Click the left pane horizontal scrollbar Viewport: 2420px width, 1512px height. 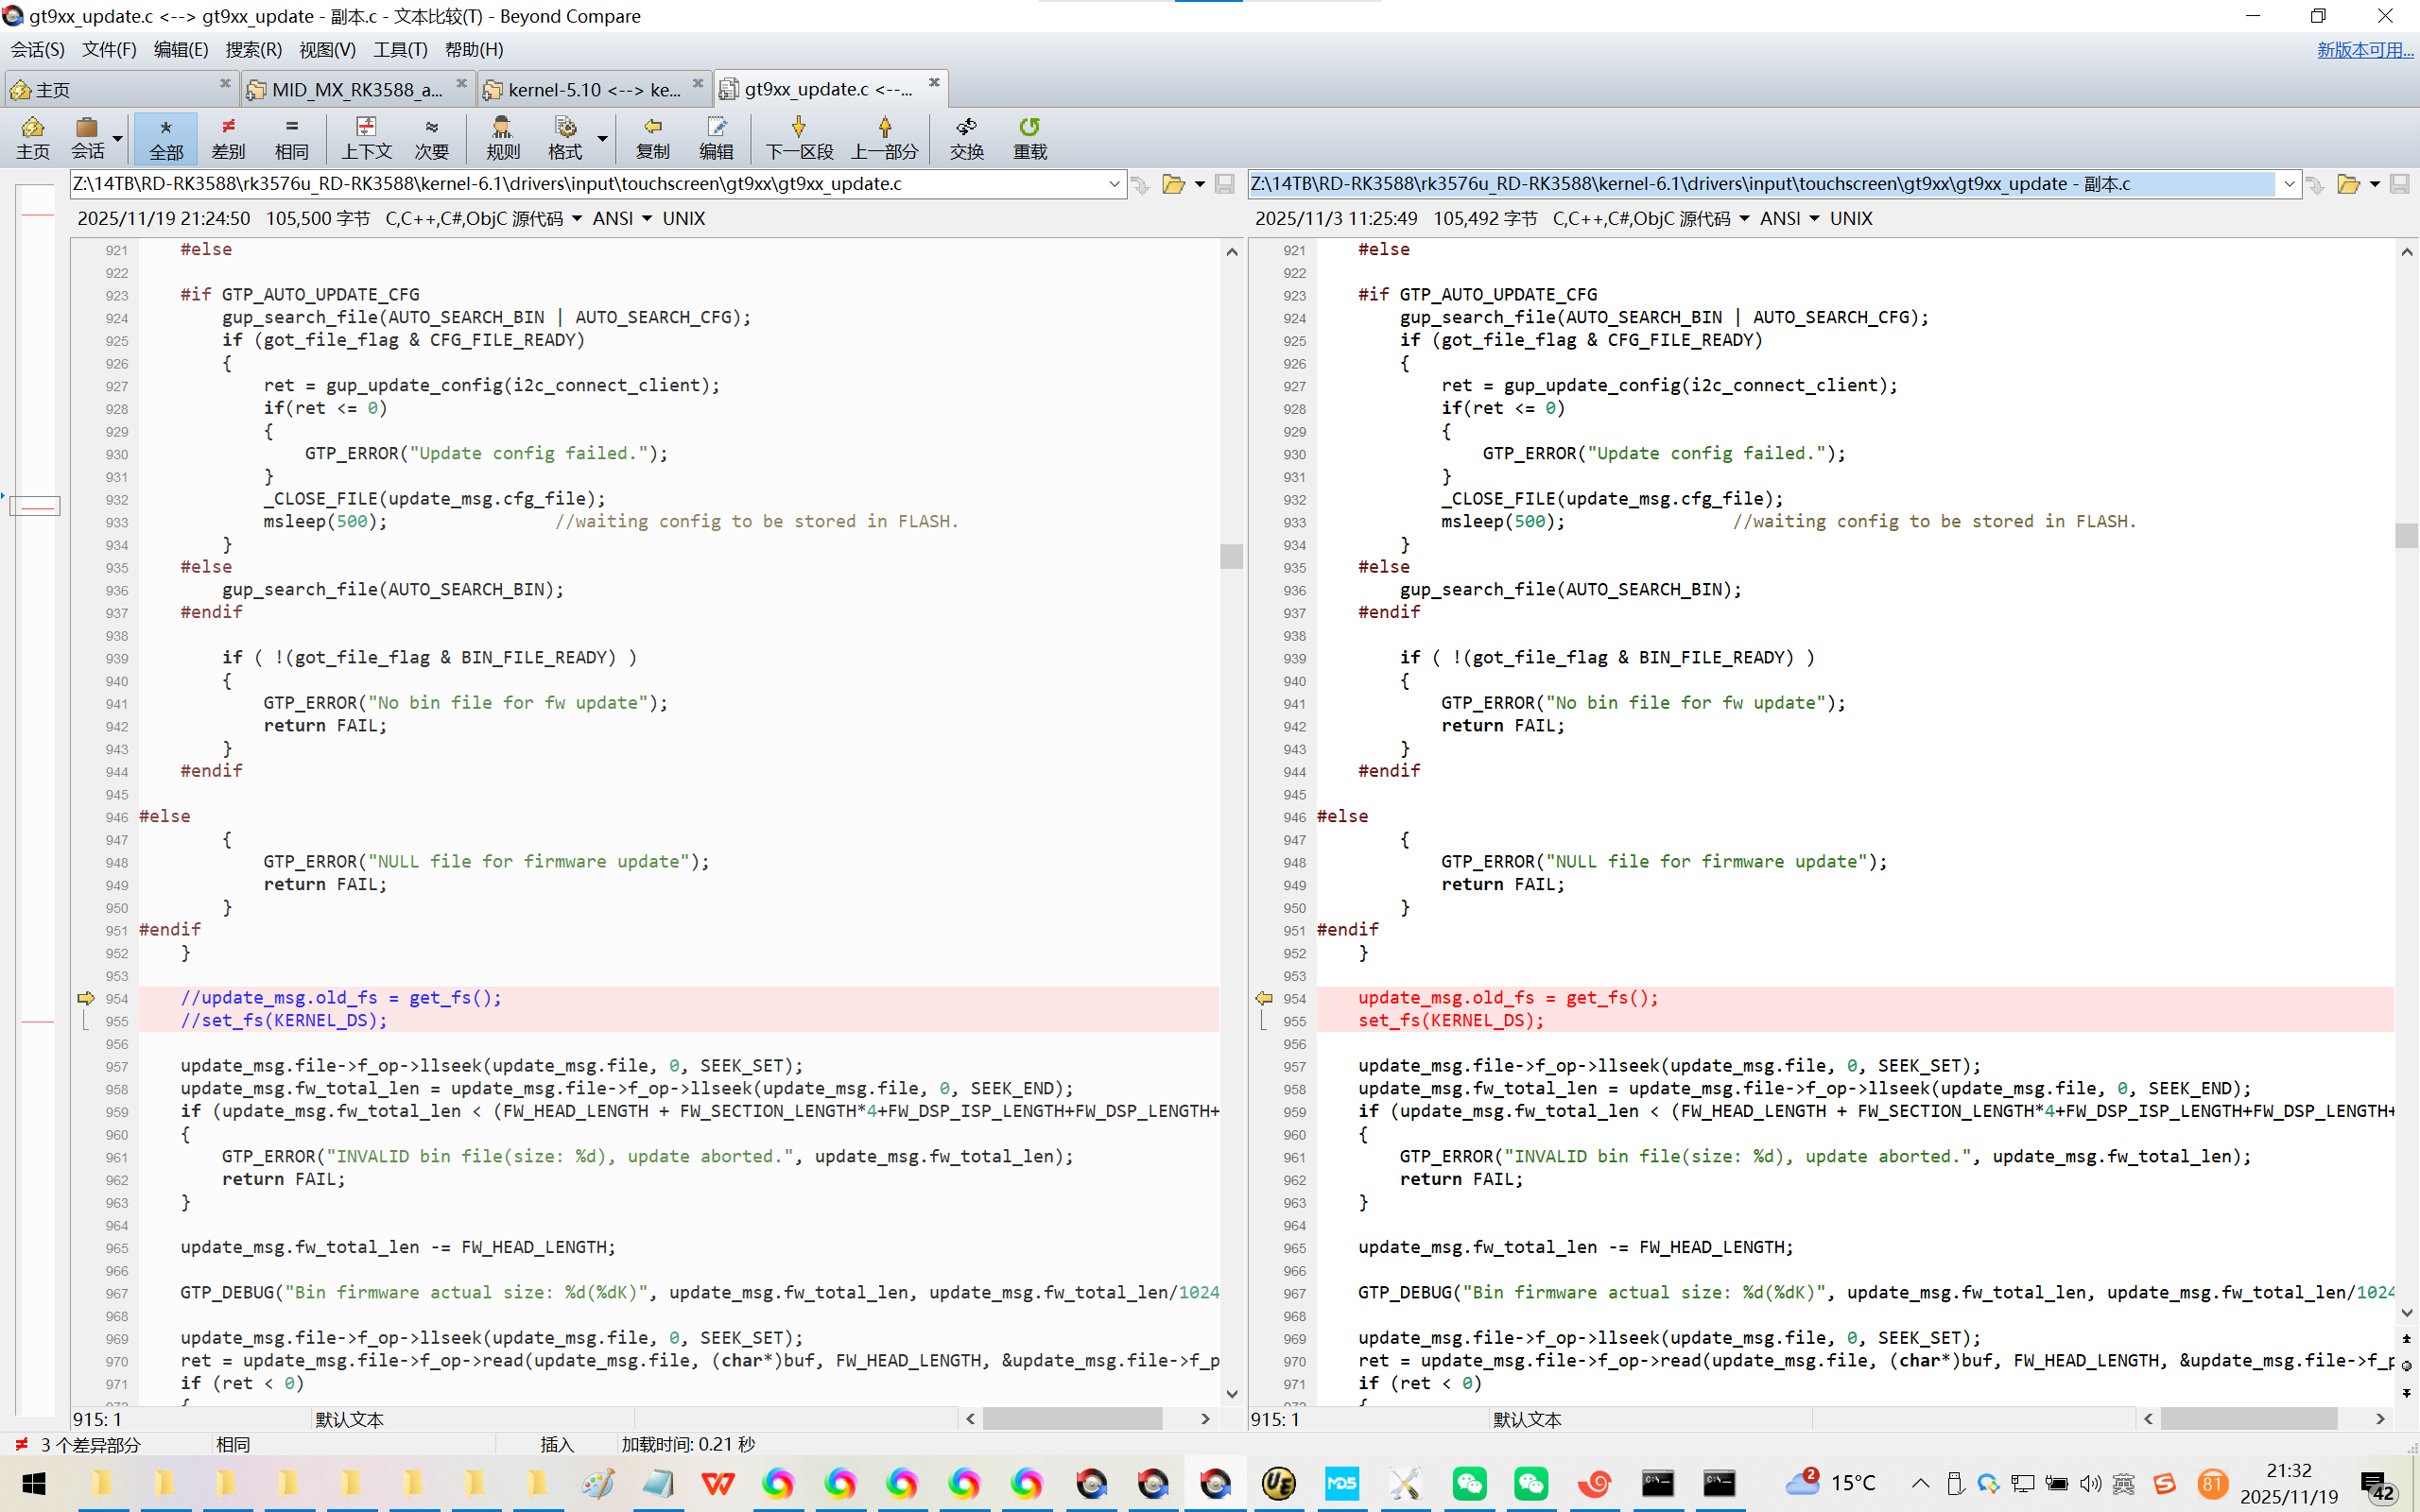[1072, 1419]
